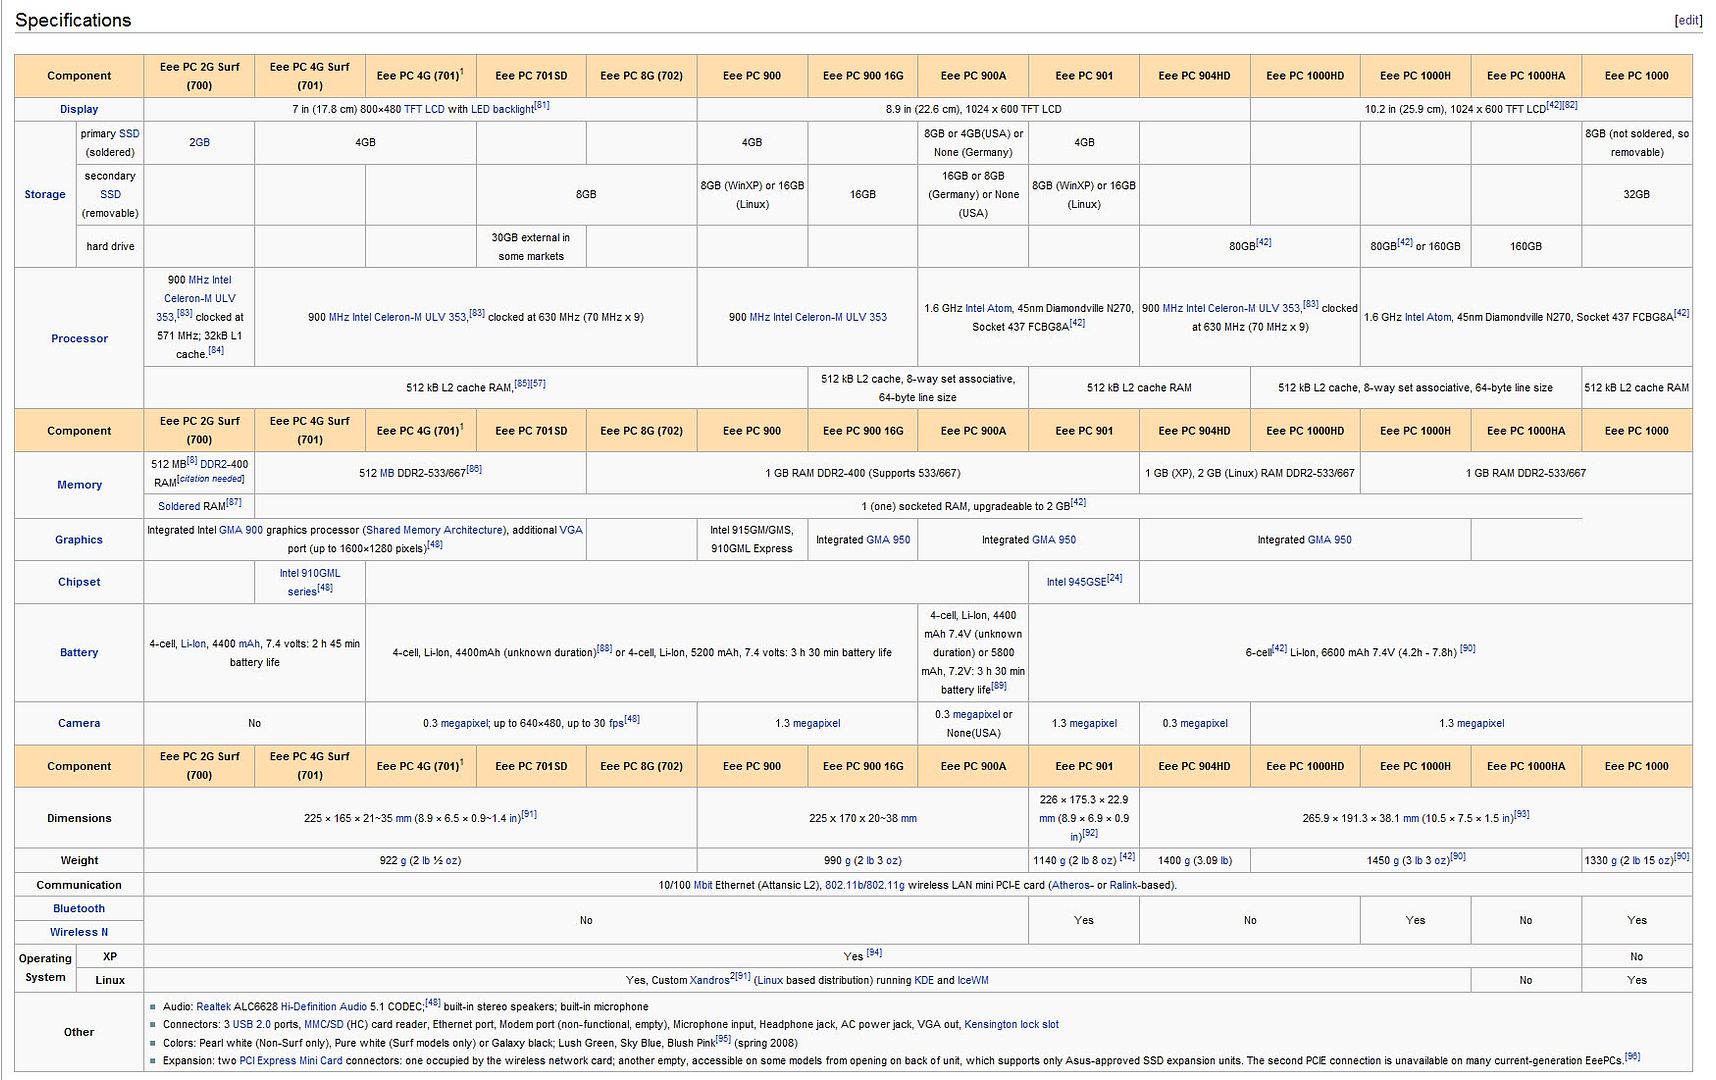Open the Intel 910GML series link

(309, 582)
